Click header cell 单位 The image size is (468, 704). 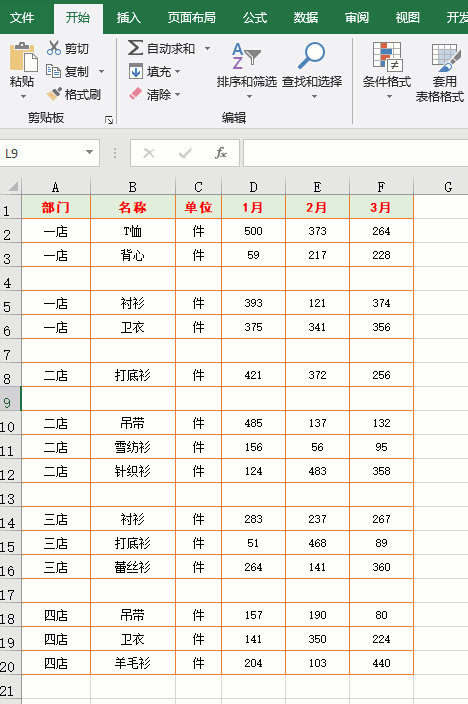tap(198, 207)
